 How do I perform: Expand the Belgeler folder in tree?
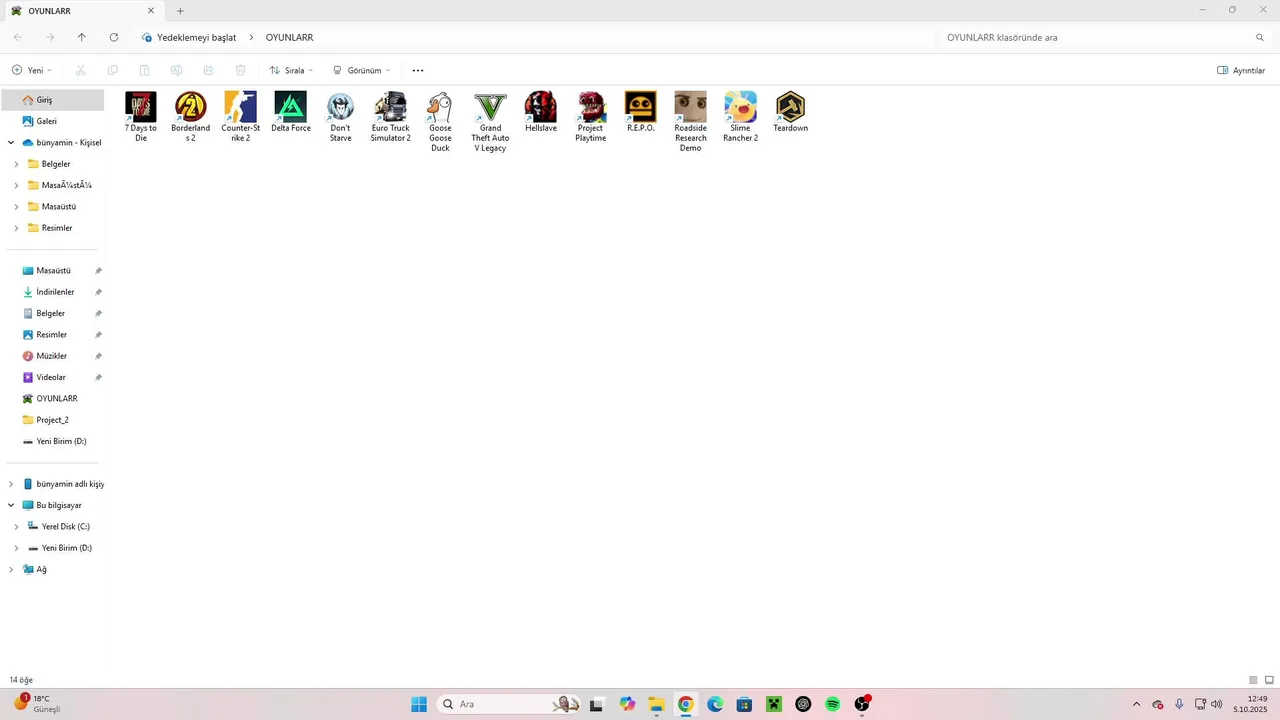(x=16, y=164)
